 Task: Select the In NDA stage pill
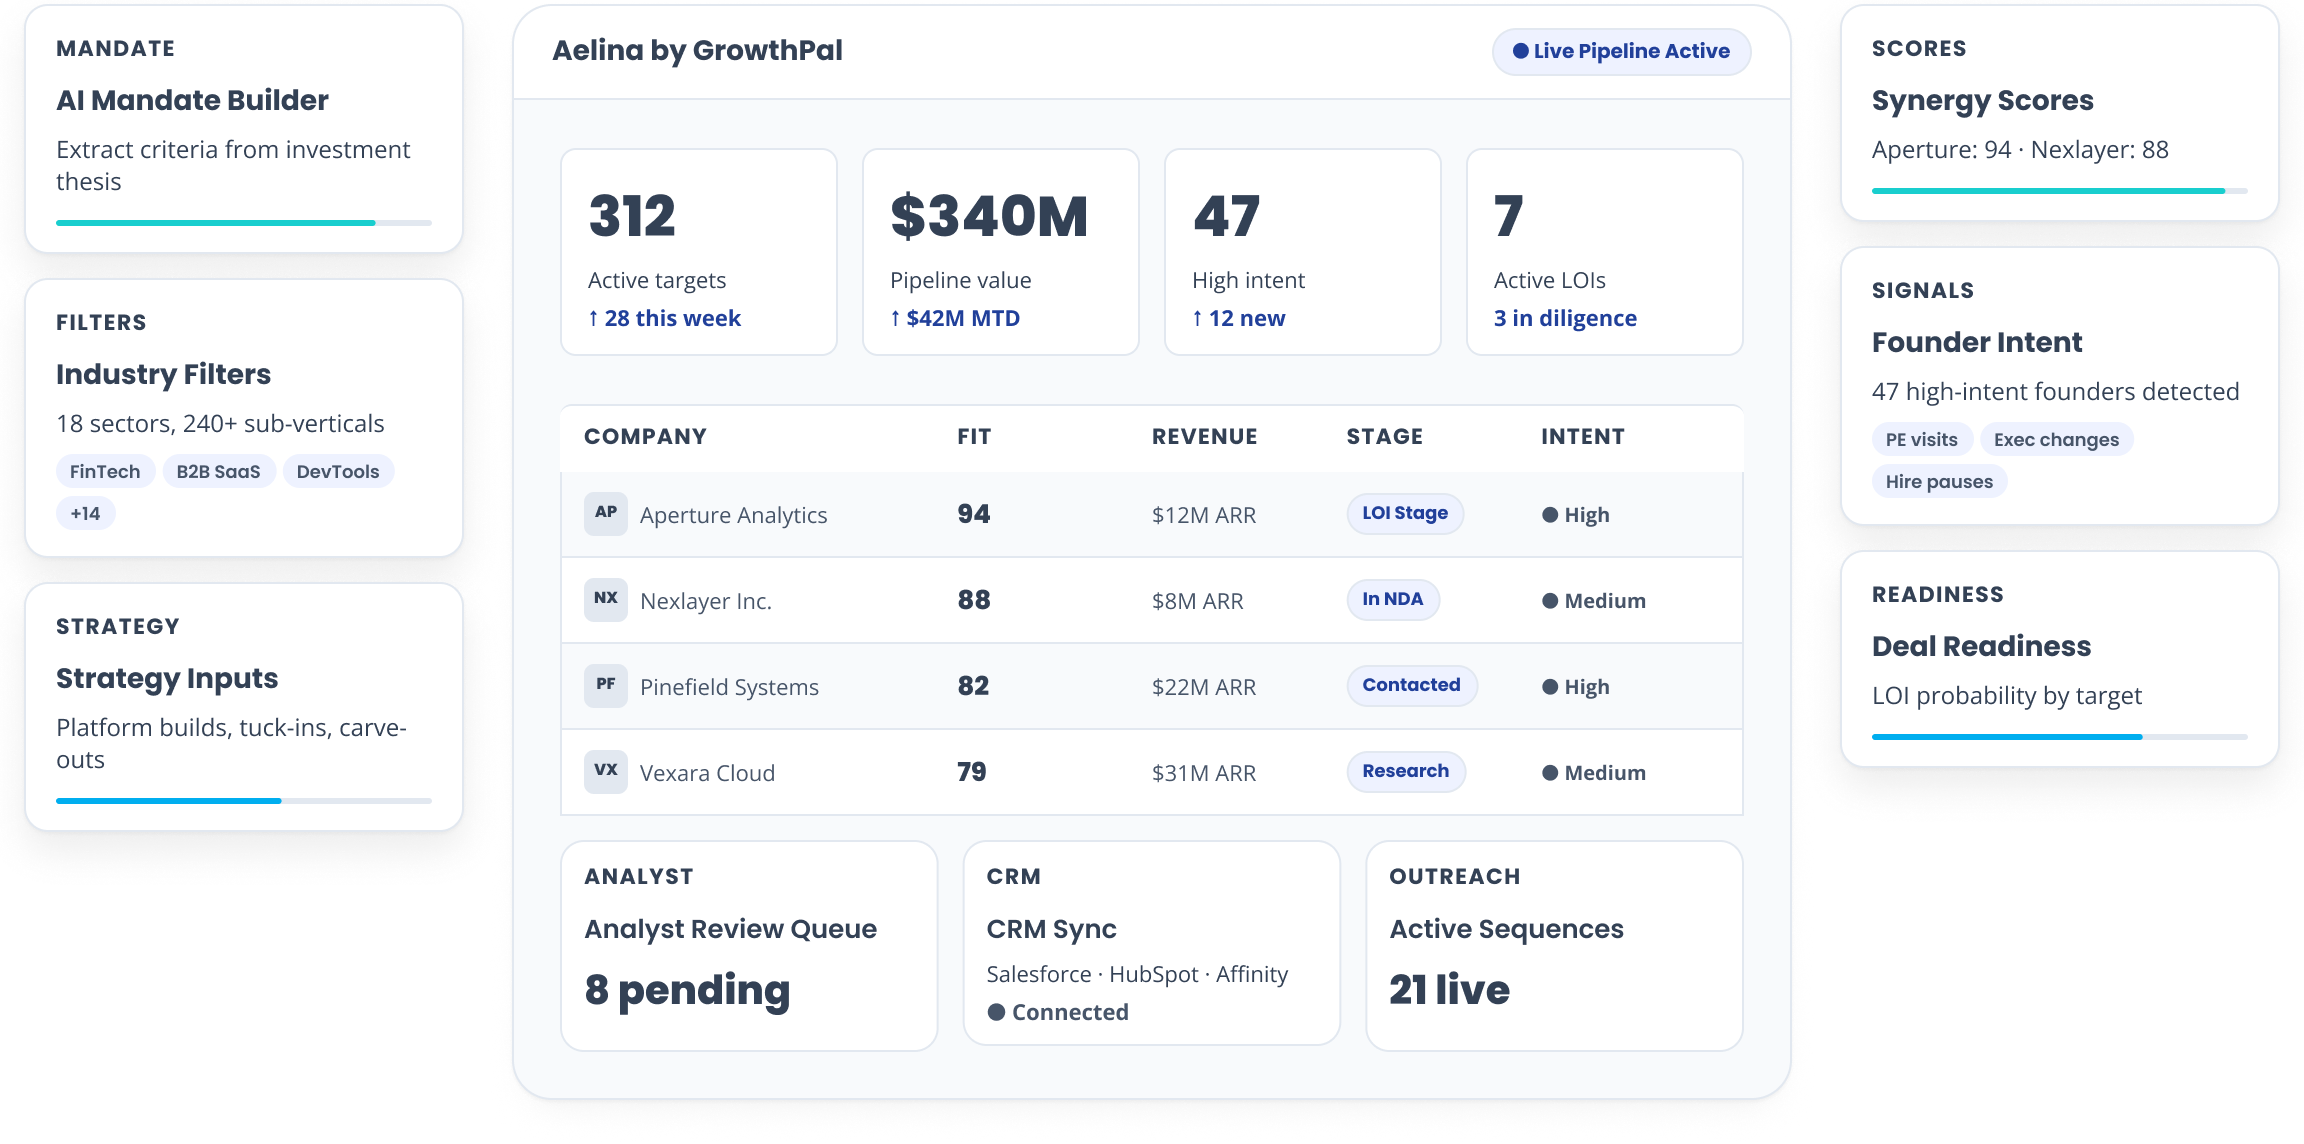1393,599
